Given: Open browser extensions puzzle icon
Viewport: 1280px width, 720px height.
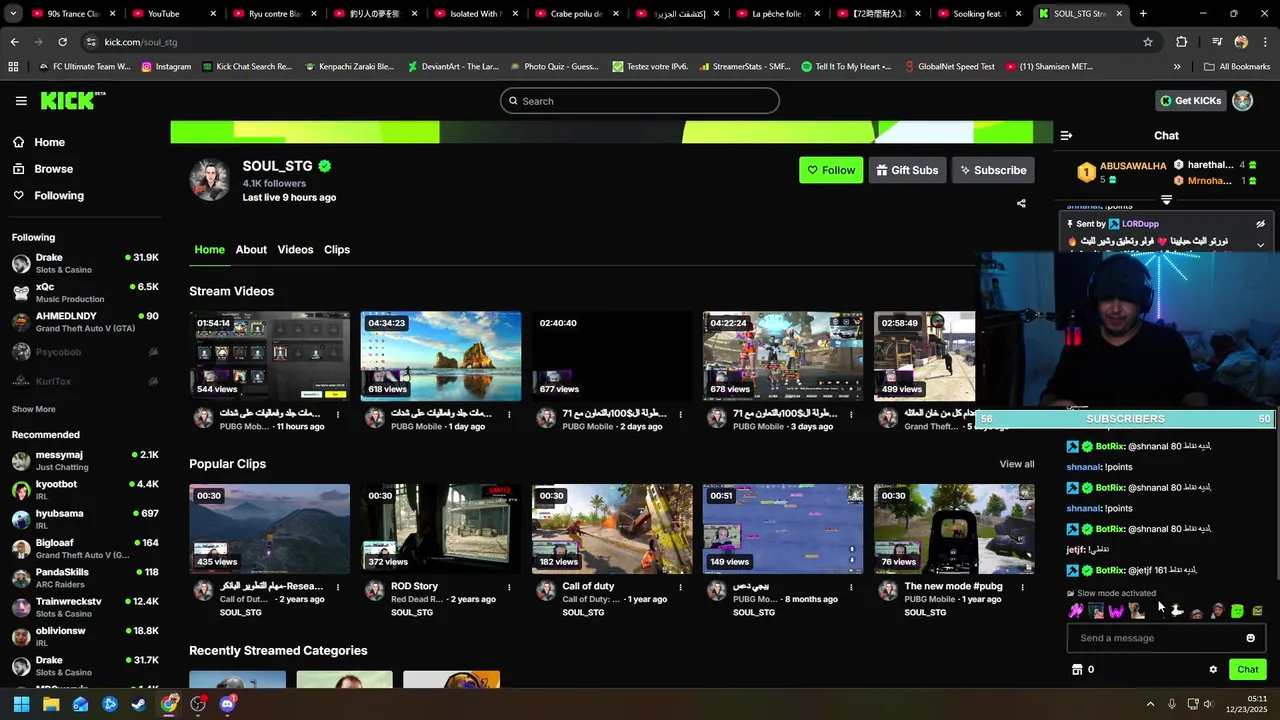Looking at the screenshot, I should [x=1181, y=42].
